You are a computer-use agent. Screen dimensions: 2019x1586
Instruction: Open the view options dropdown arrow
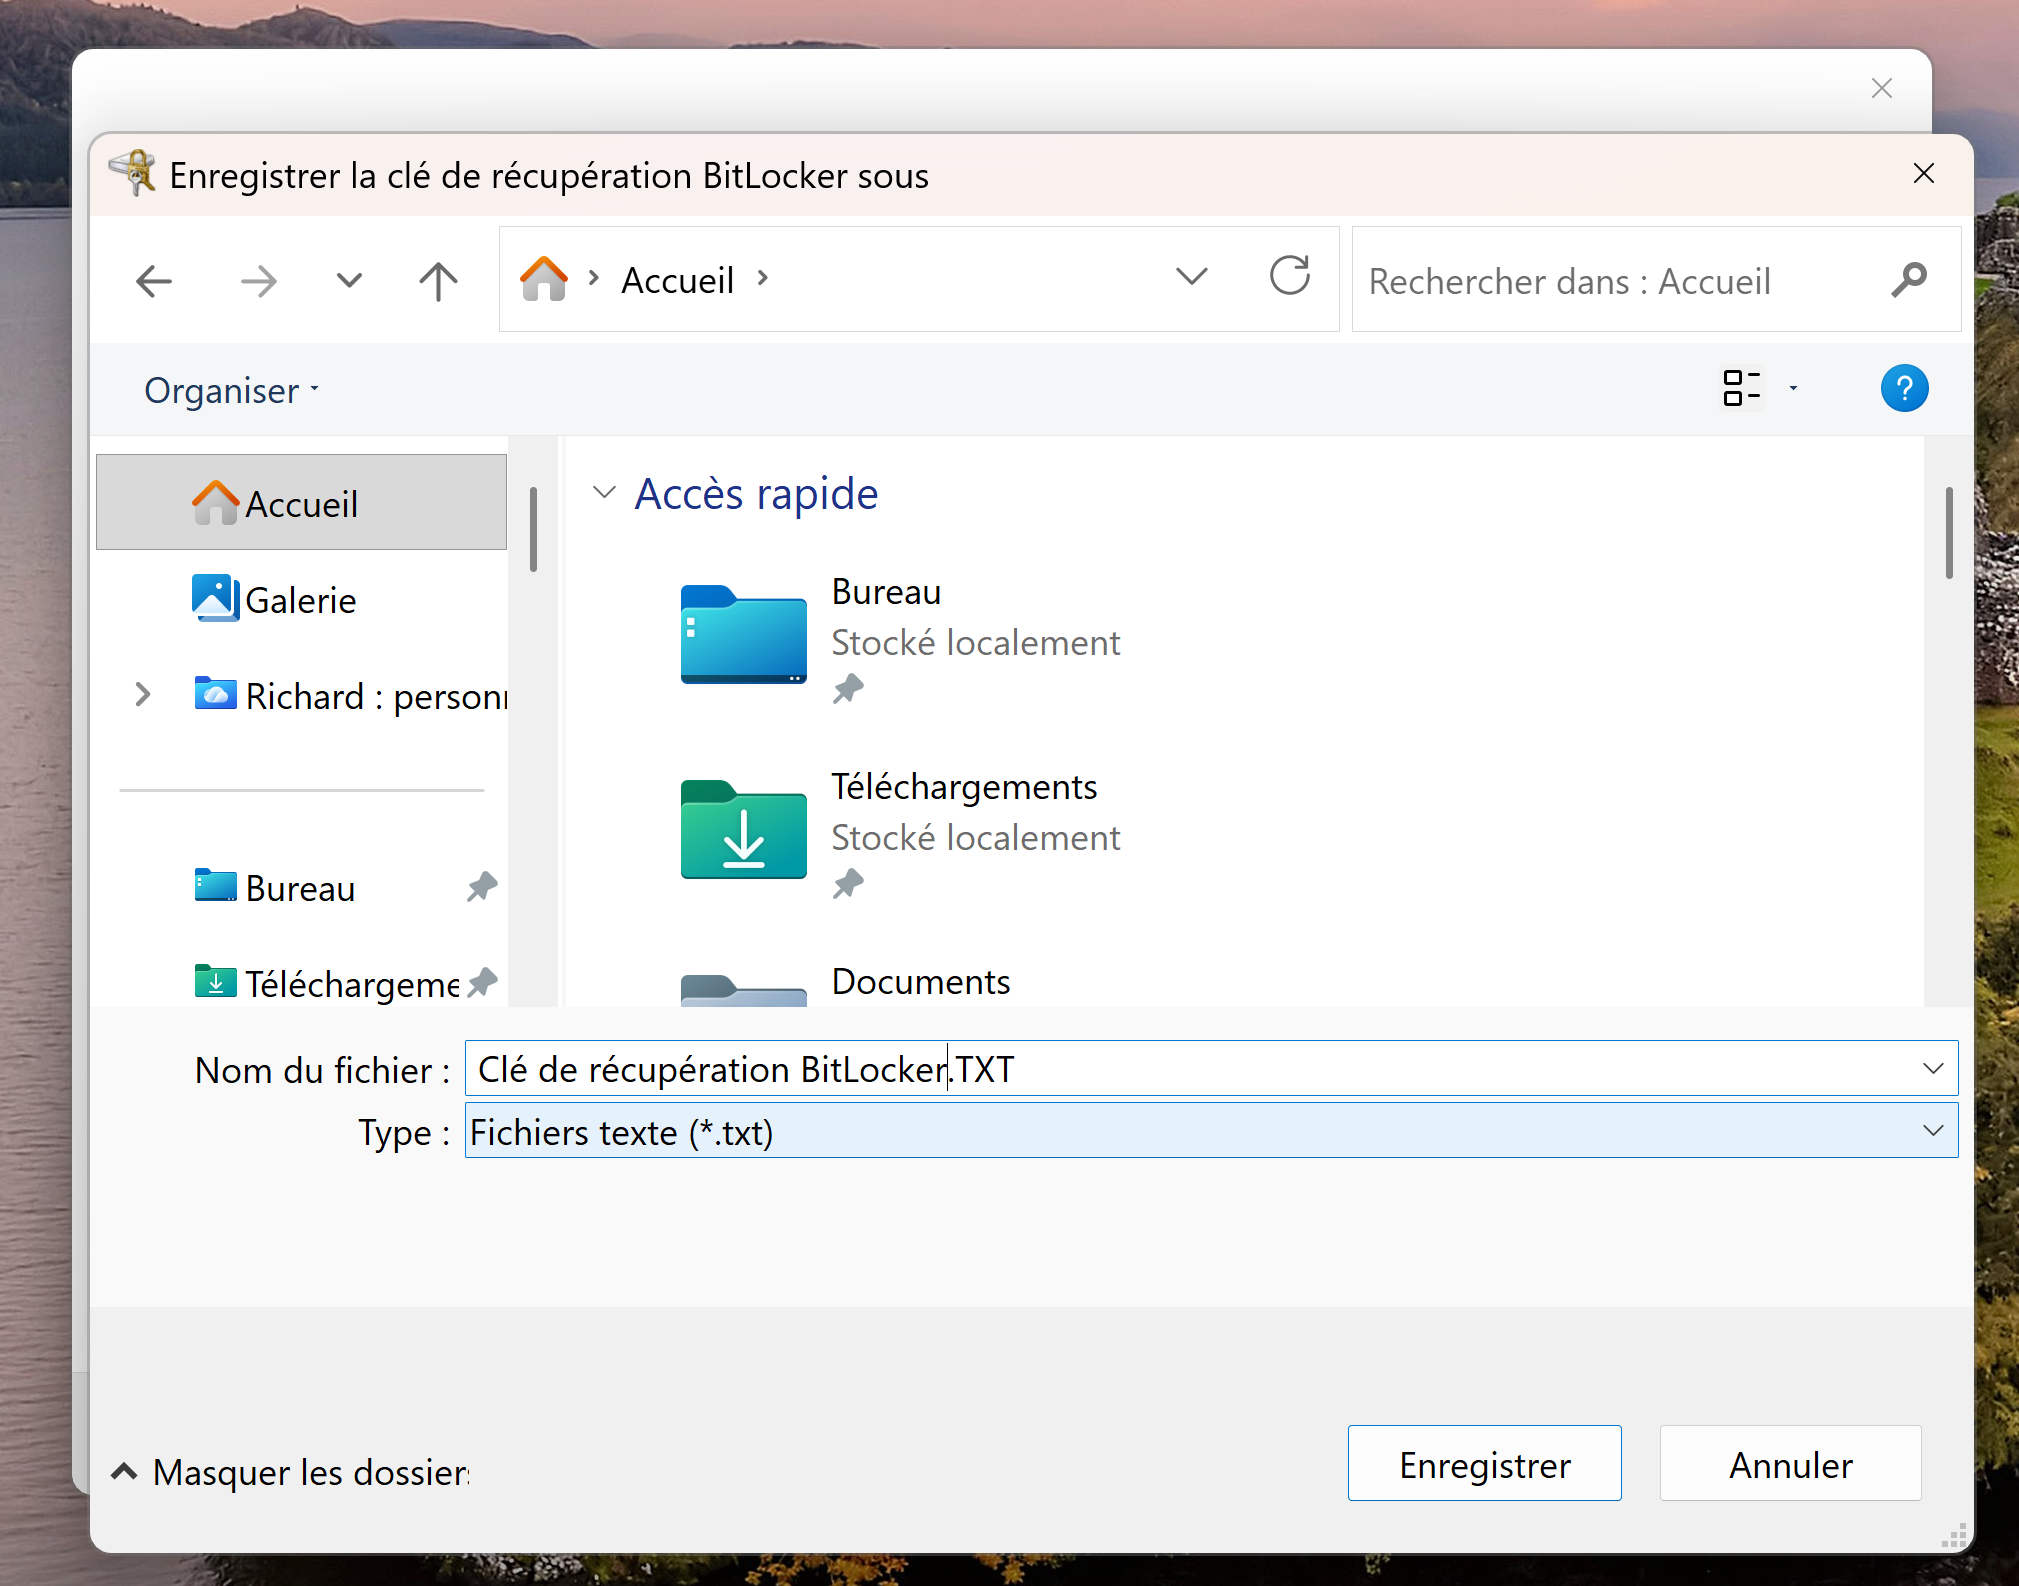(x=1793, y=388)
